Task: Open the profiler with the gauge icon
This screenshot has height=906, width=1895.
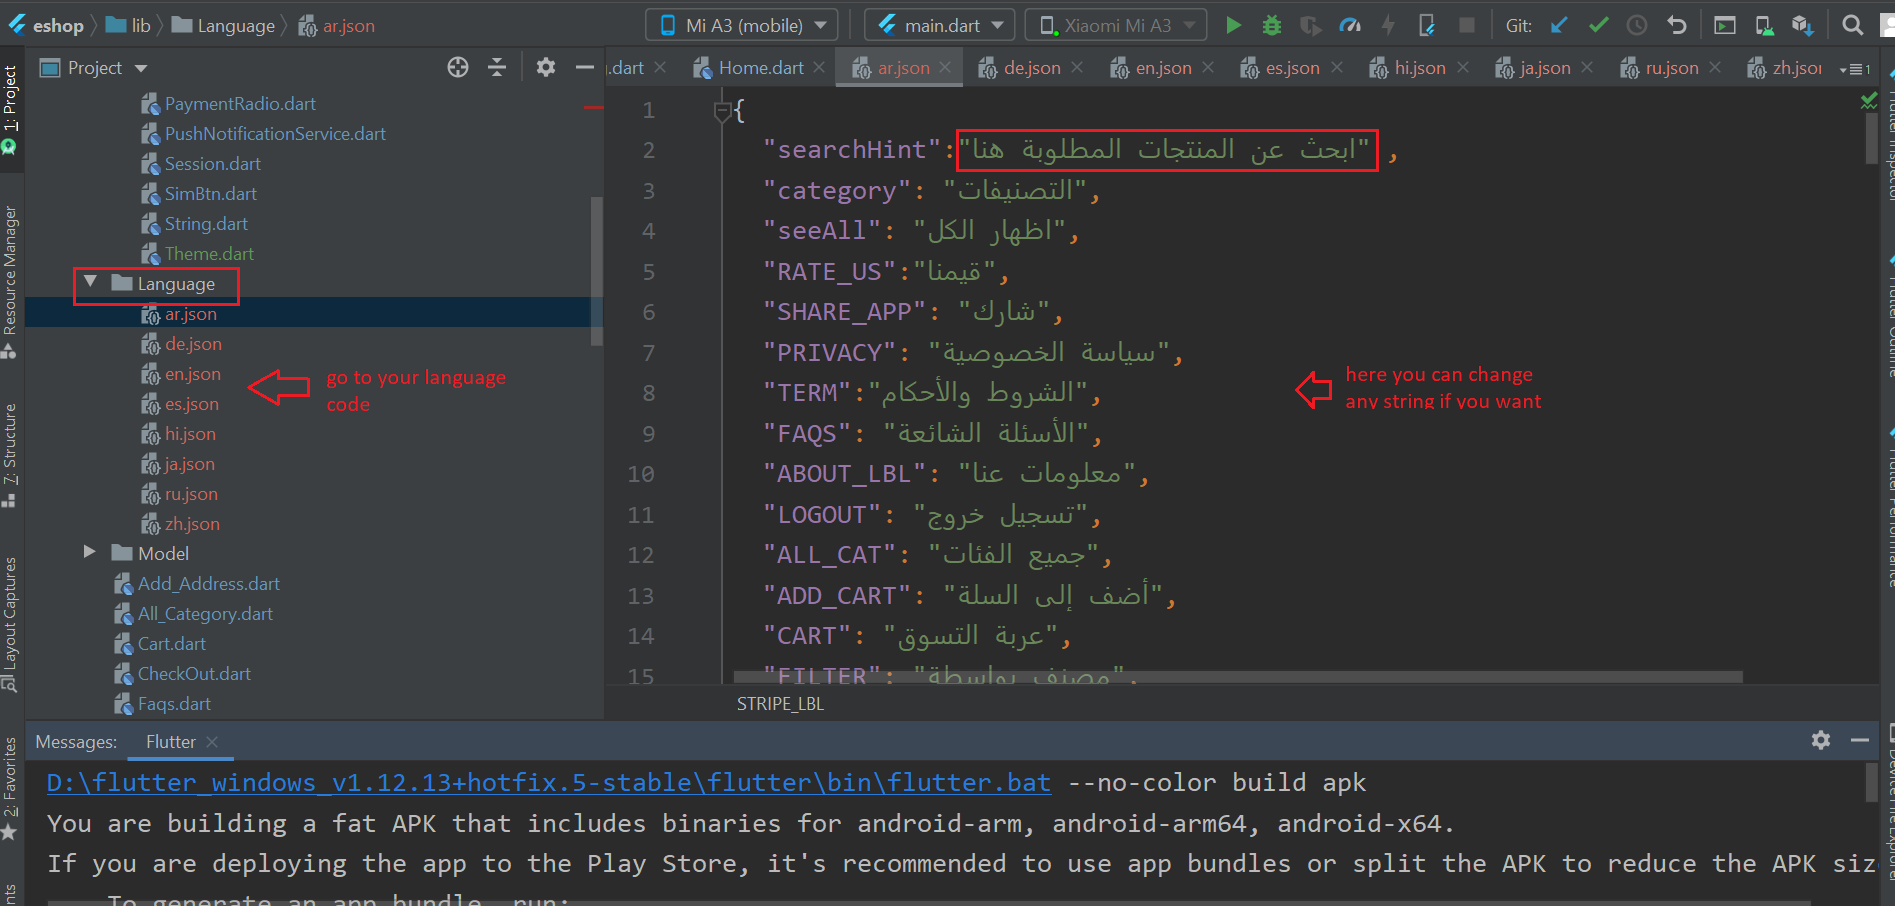Action: (1349, 25)
